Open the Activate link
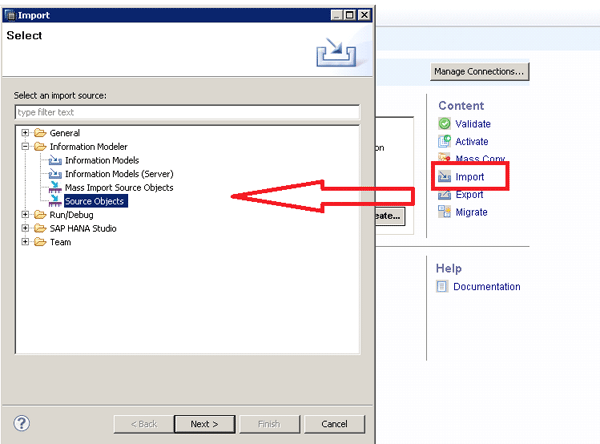600x444 pixels. 471,142
